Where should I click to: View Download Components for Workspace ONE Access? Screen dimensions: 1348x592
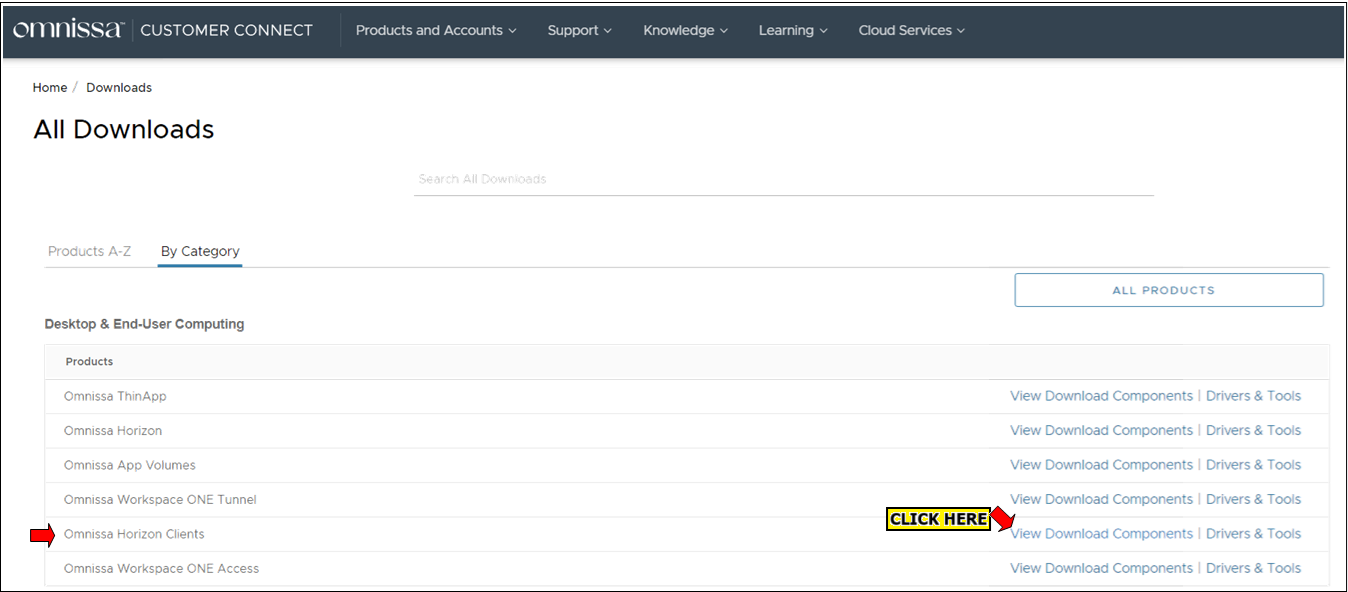tap(1101, 568)
